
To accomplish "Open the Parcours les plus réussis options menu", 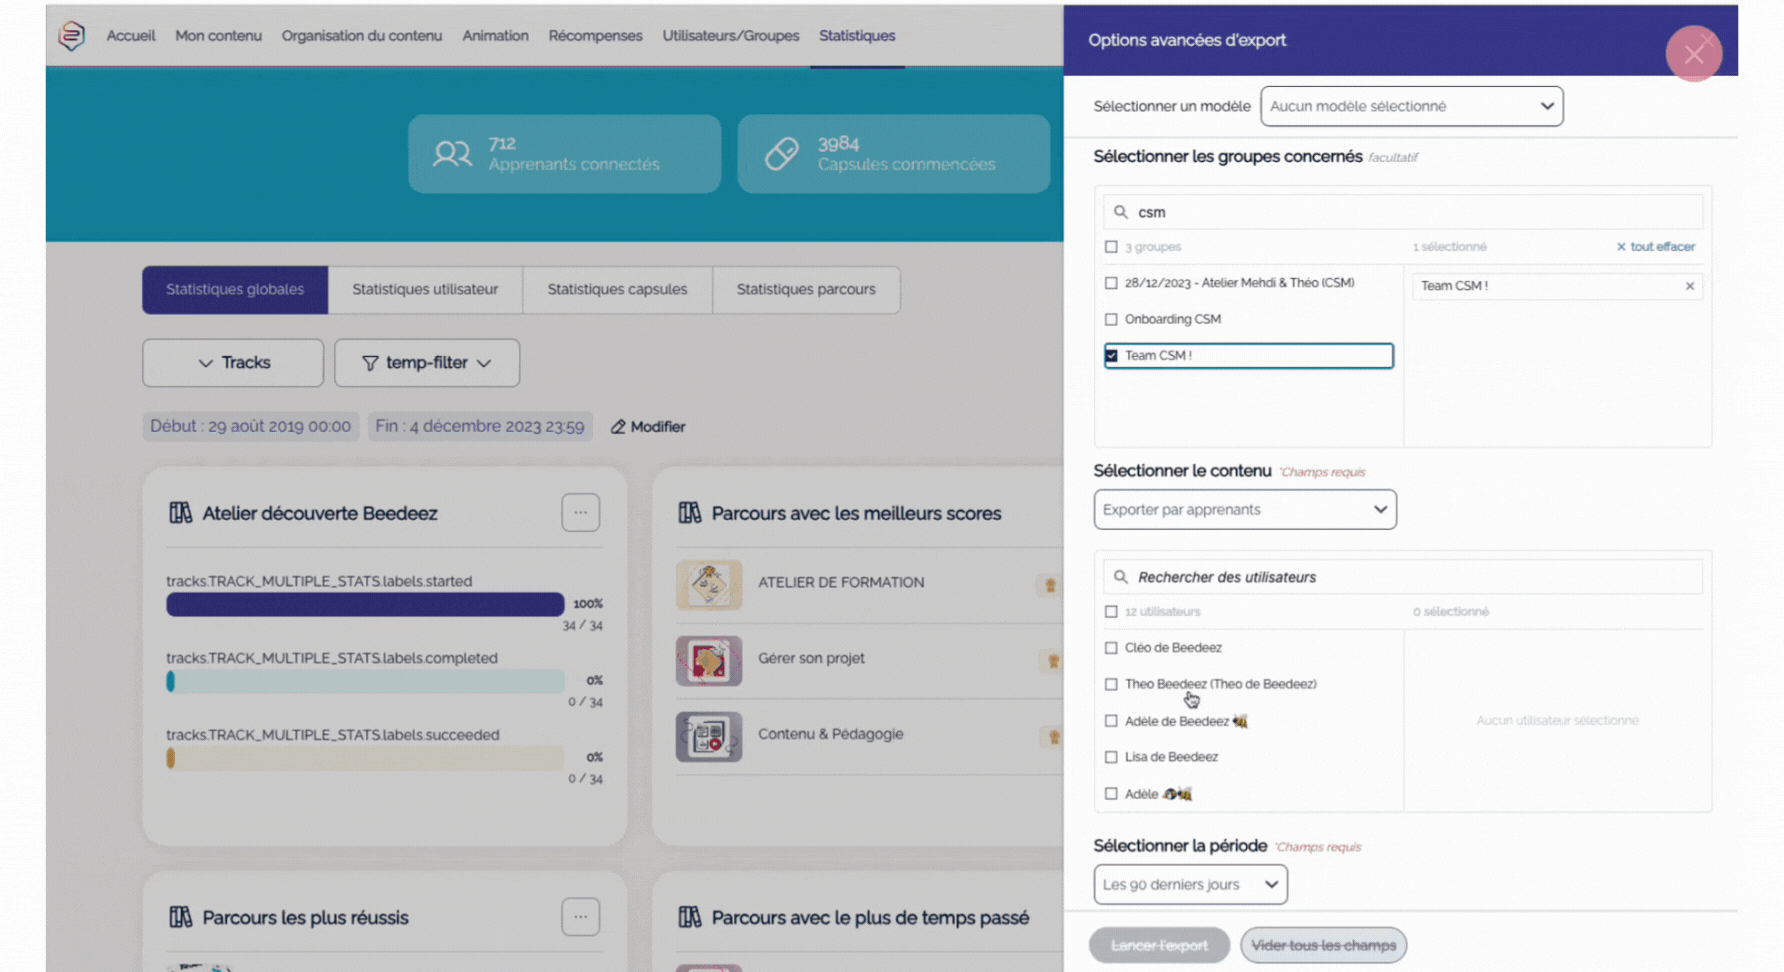I will tap(580, 917).
